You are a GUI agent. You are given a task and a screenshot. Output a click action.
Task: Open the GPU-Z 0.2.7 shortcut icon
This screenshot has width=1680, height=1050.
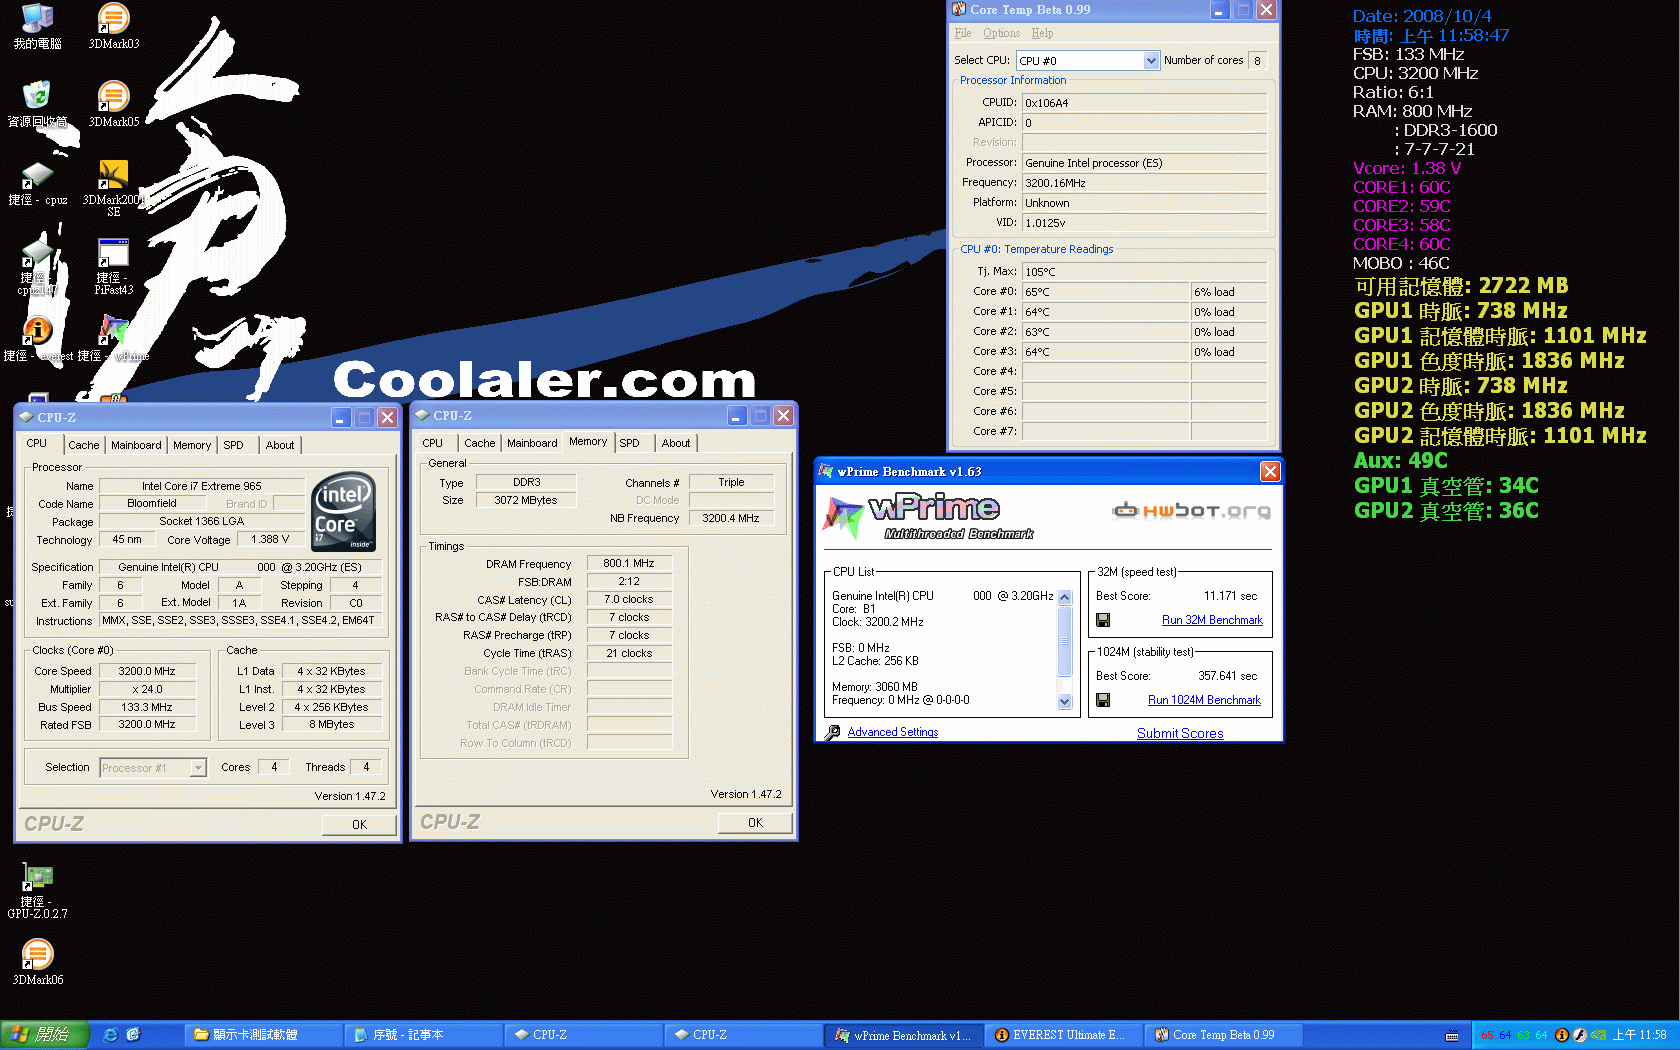point(37,890)
